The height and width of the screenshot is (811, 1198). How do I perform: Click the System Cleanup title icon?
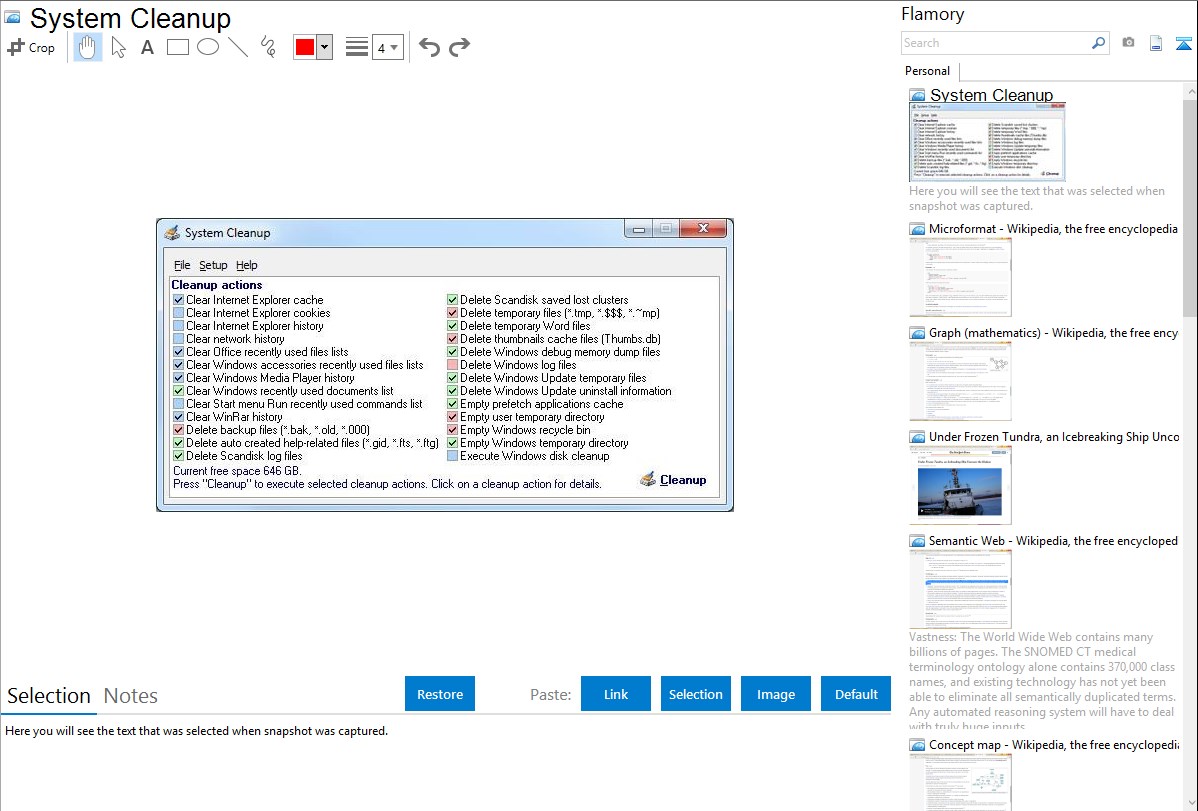pyautogui.click(x=13, y=17)
